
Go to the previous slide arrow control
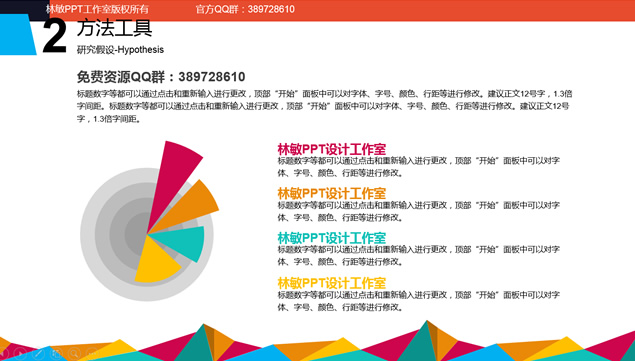[3, 354]
